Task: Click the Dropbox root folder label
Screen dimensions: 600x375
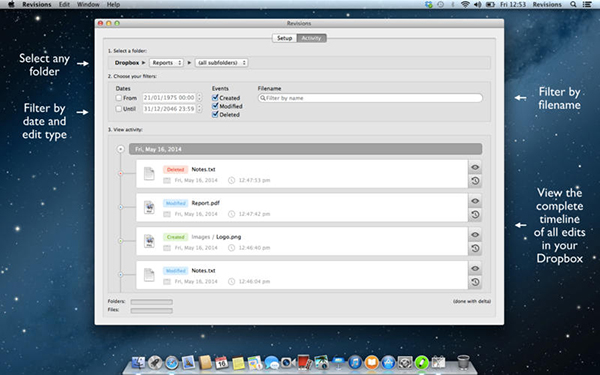Action: coord(127,62)
